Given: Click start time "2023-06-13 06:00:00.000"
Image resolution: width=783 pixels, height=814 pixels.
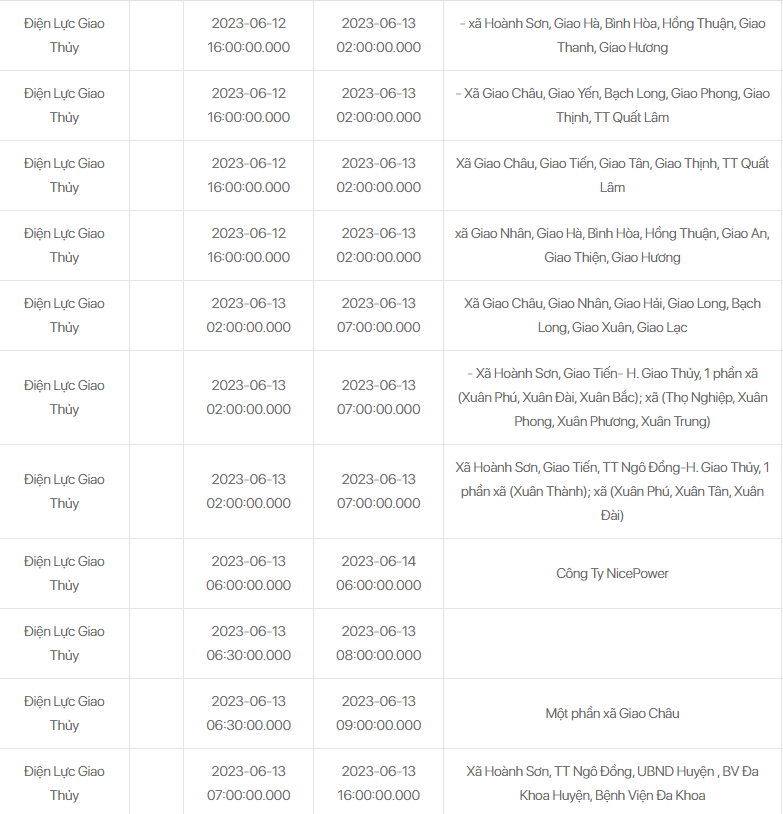Looking at the screenshot, I should pos(248,574).
